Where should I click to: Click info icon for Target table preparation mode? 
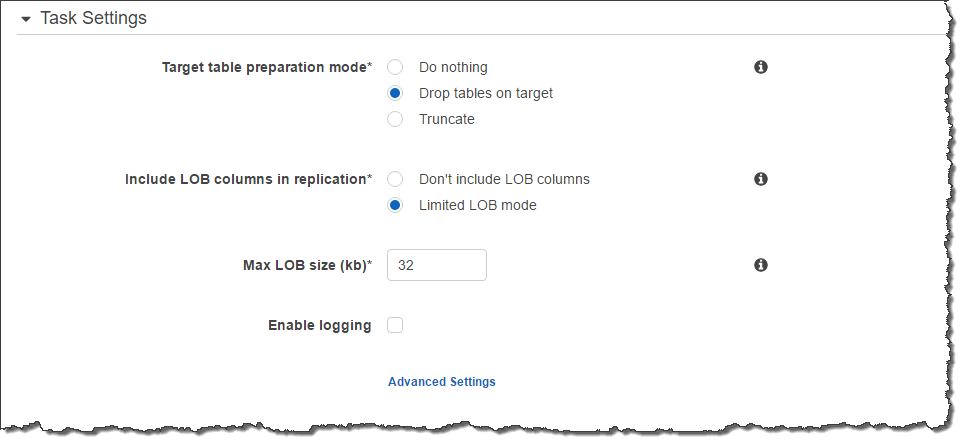click(760, 67)
